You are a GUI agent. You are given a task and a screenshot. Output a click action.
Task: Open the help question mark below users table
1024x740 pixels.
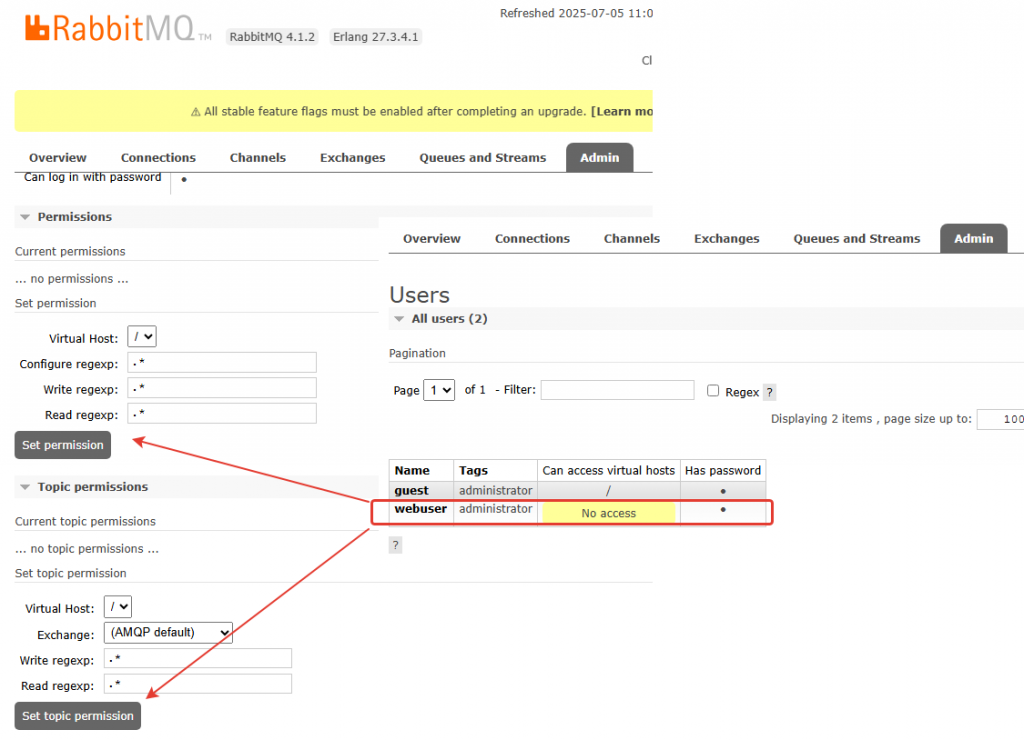pos(395,545)
